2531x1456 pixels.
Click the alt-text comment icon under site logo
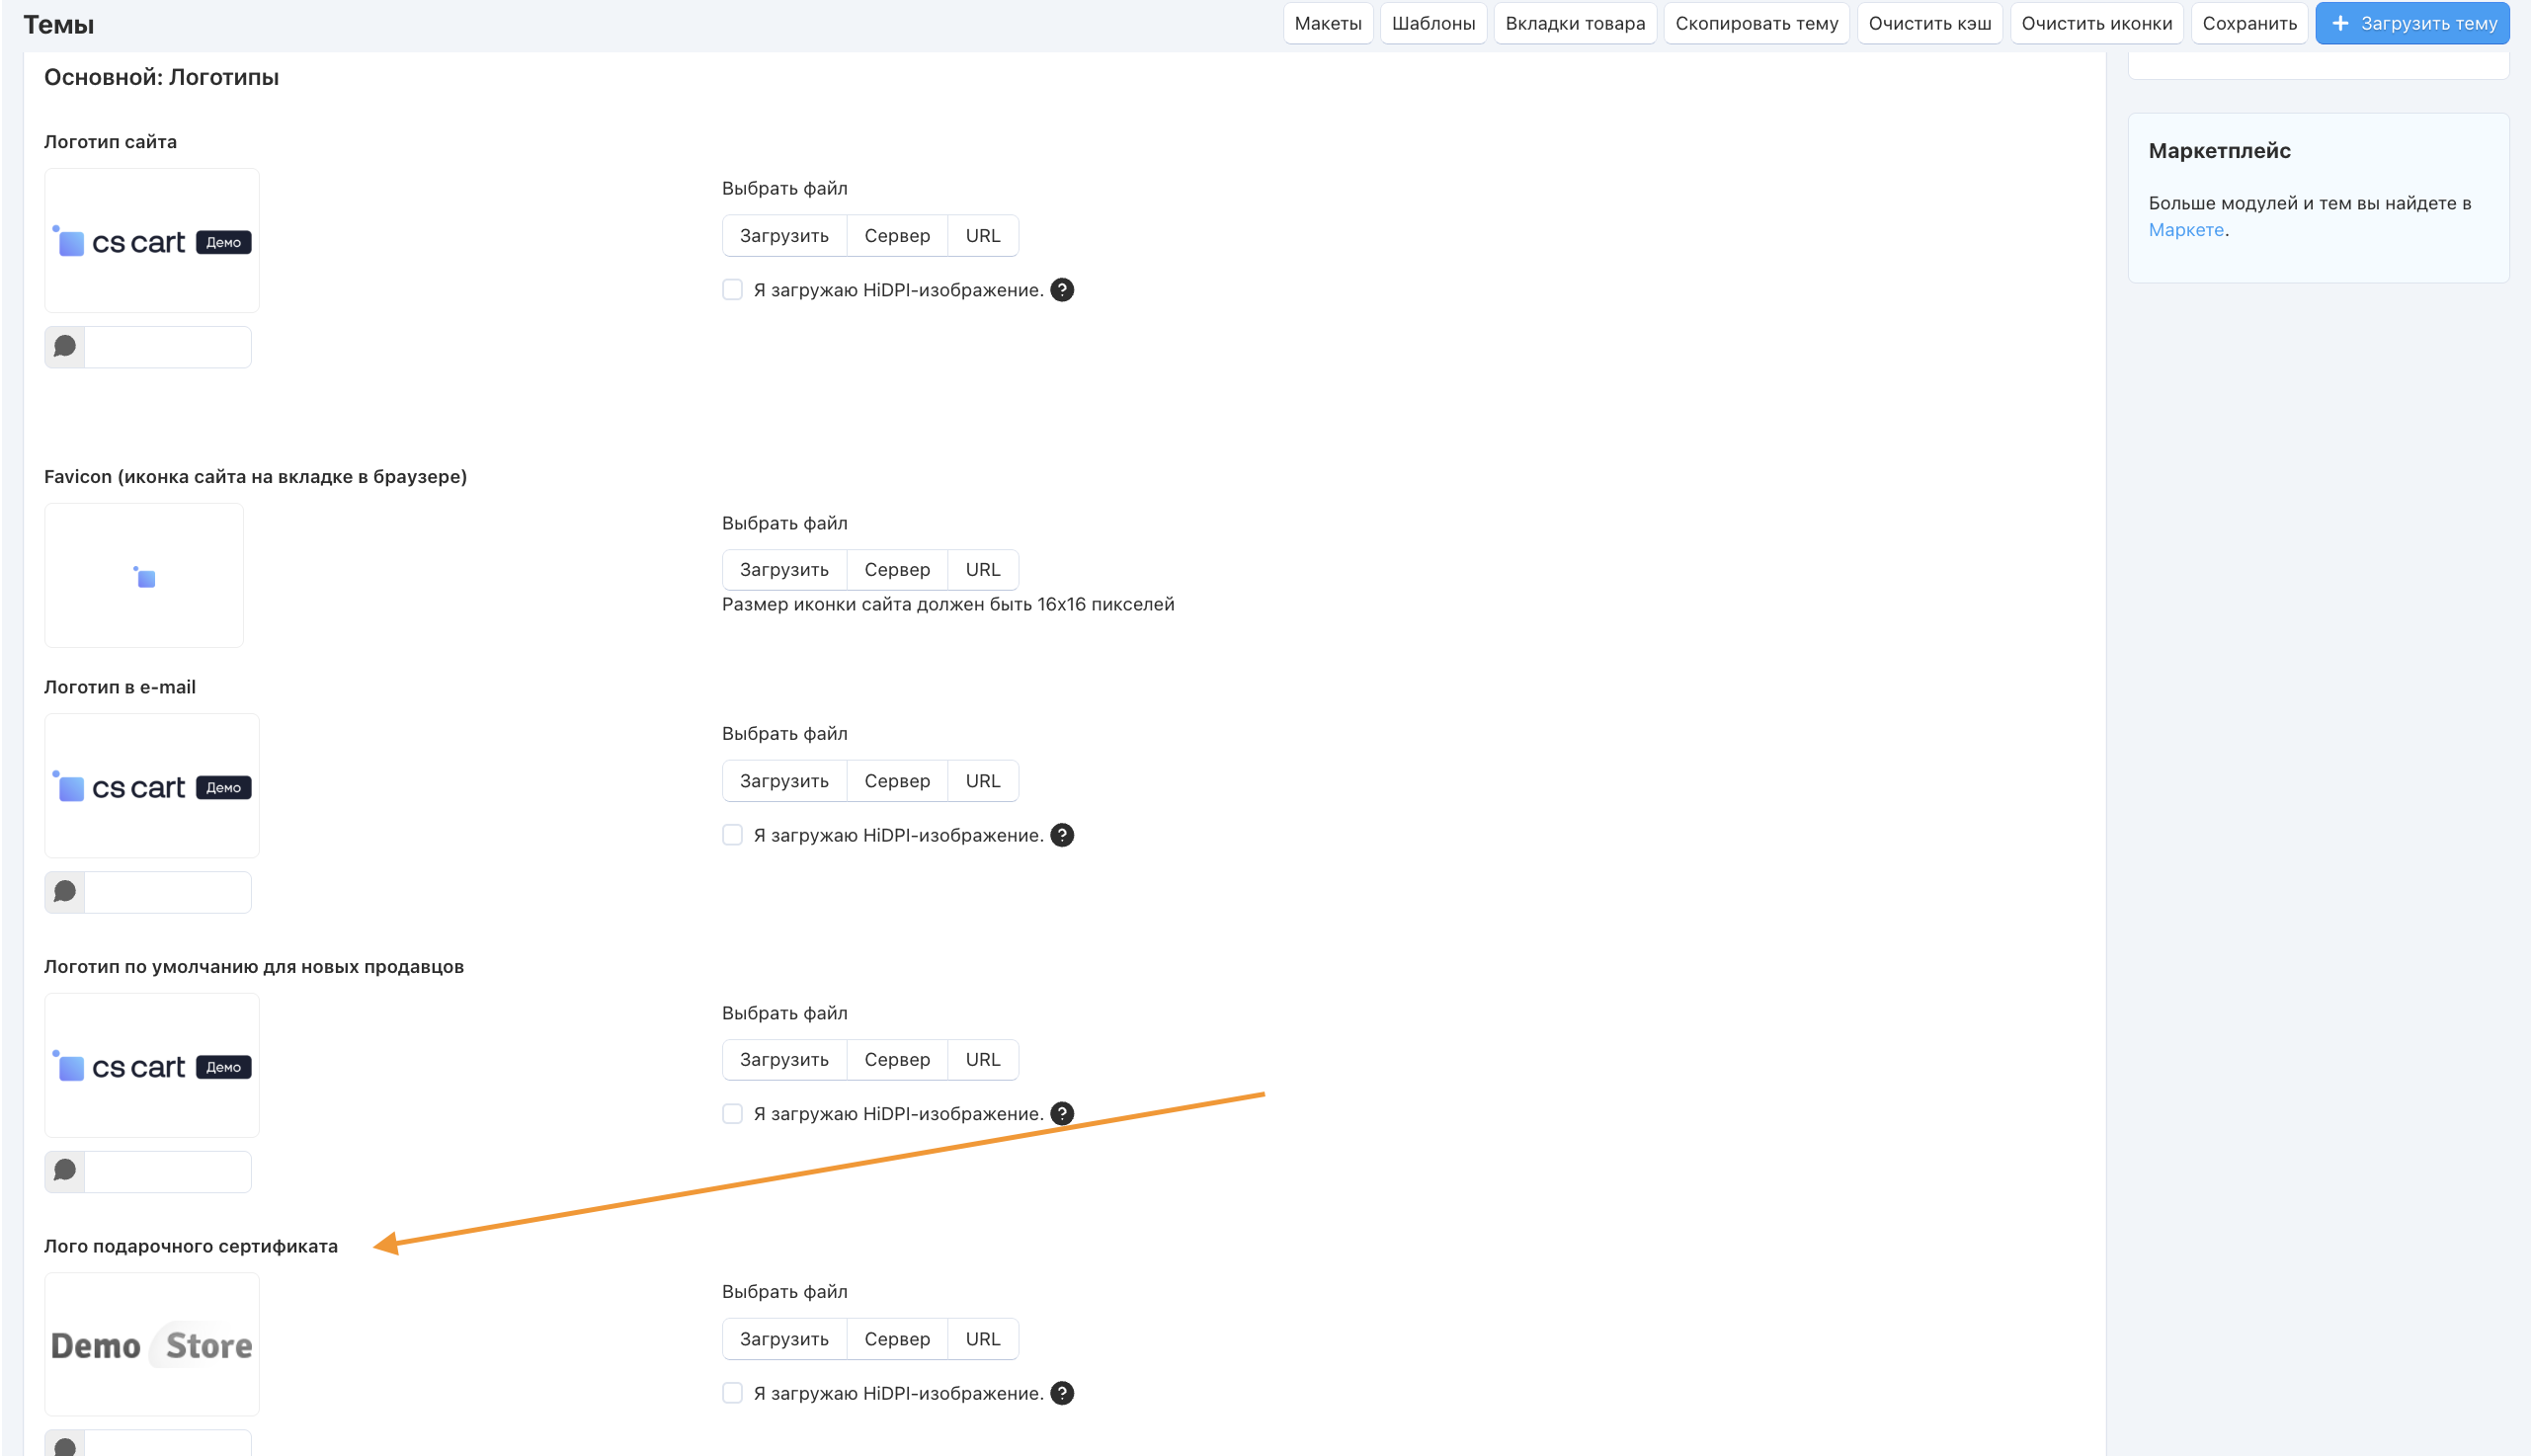(65, 347)
